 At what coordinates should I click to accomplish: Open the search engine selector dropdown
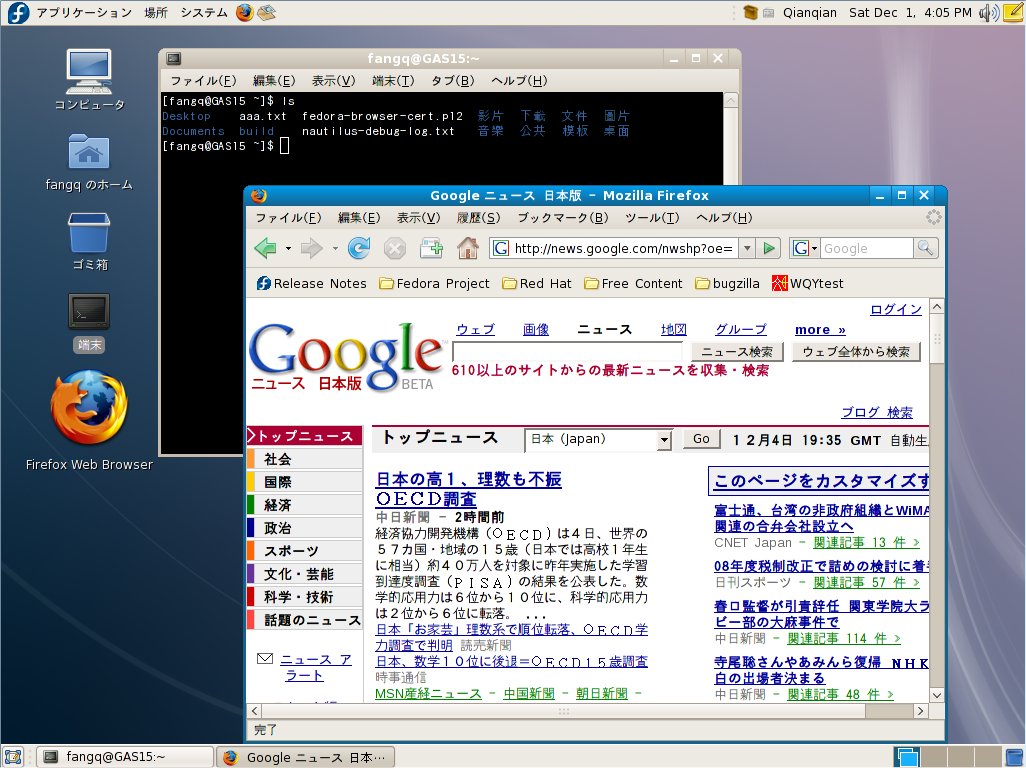804,249
